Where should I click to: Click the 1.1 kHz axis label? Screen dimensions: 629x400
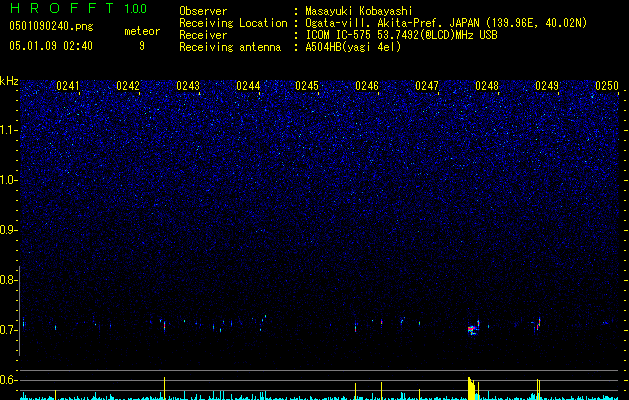(7, 130)
